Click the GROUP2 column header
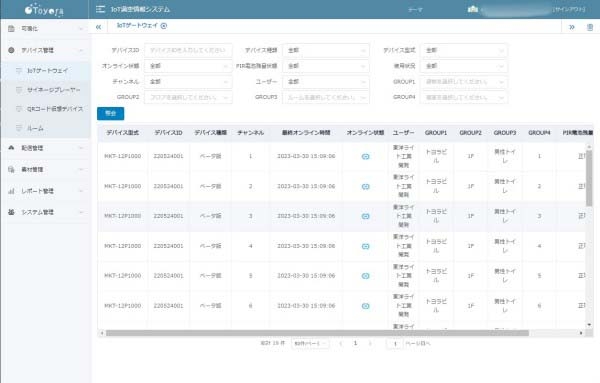The image size is (600, 383). [470, 133]
